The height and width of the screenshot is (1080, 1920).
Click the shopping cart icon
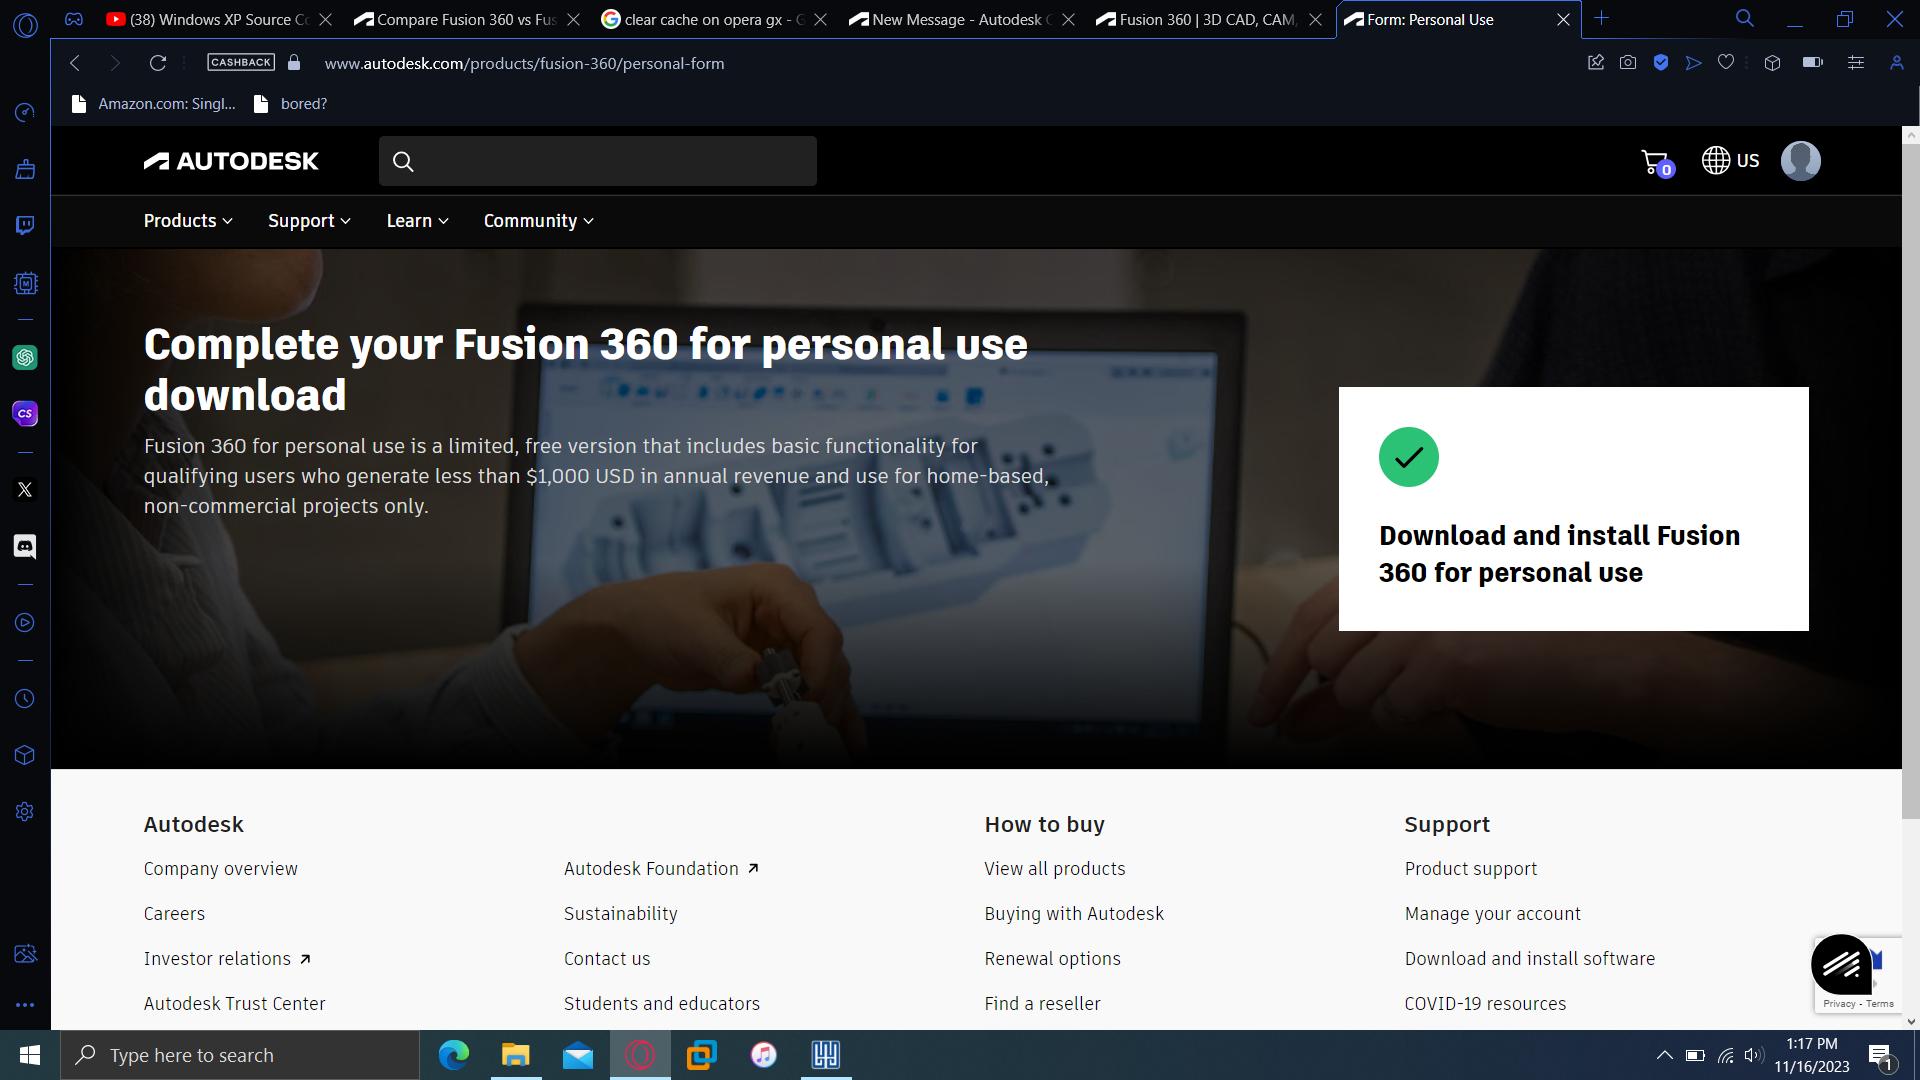click(1656, 162)
